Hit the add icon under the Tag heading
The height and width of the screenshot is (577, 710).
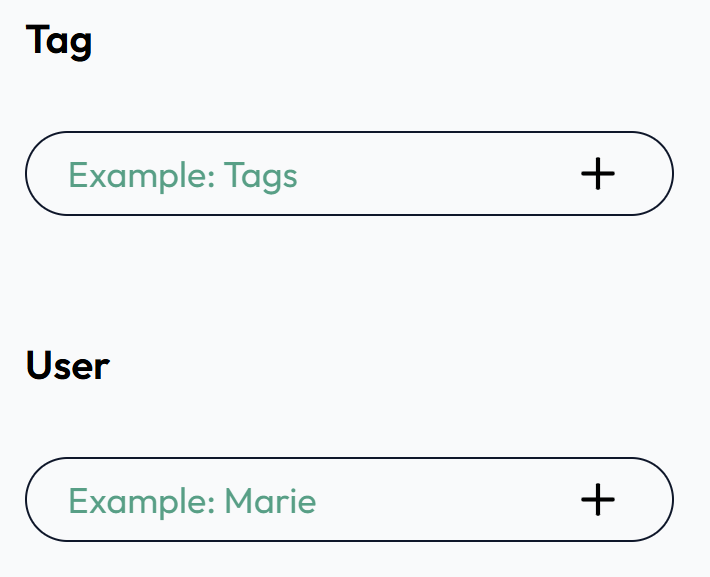point(598,174)
